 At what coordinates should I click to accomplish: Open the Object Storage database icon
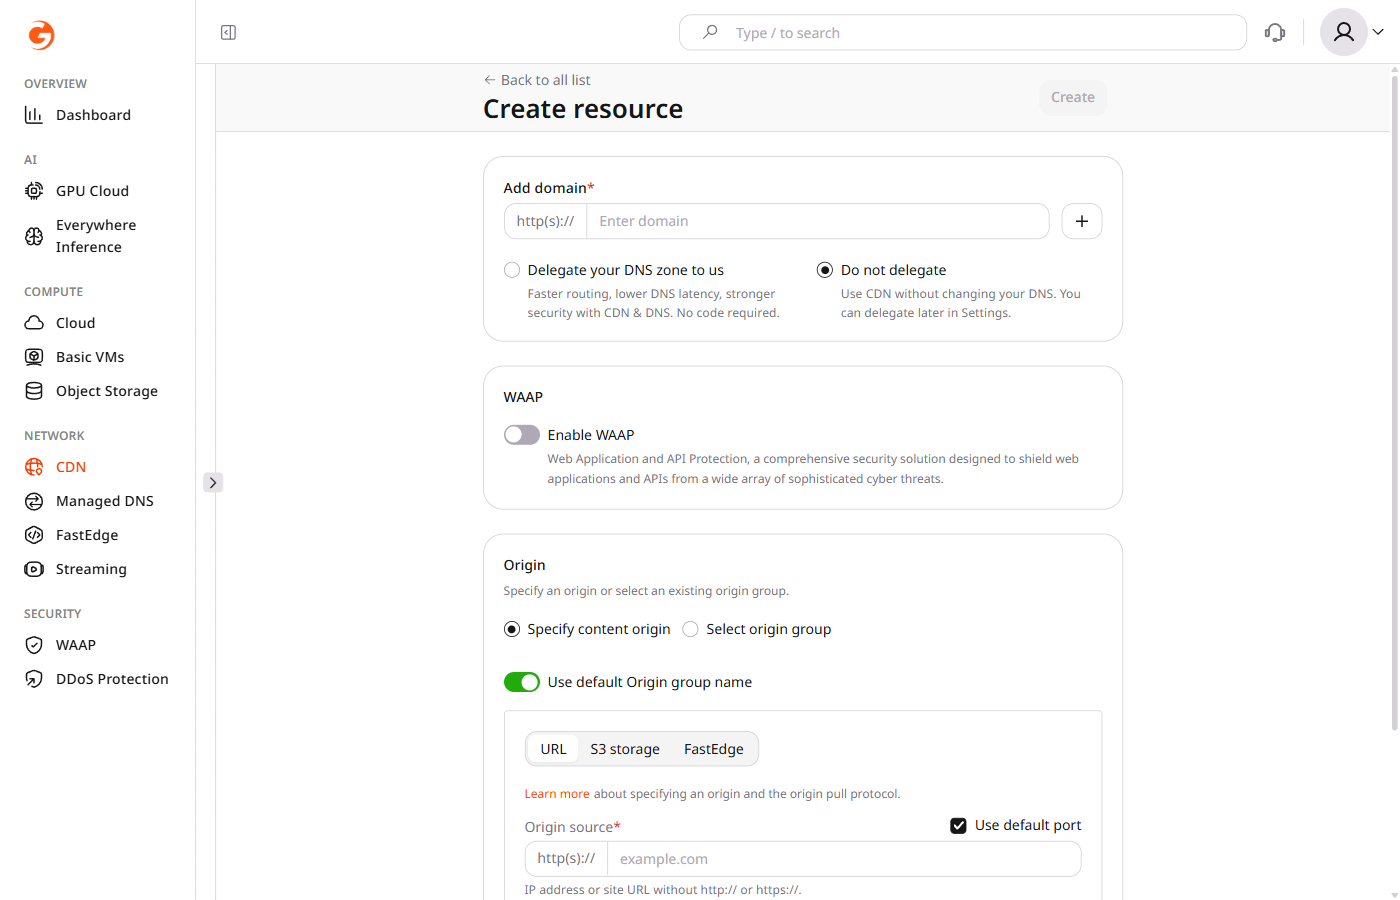(34, 391)
